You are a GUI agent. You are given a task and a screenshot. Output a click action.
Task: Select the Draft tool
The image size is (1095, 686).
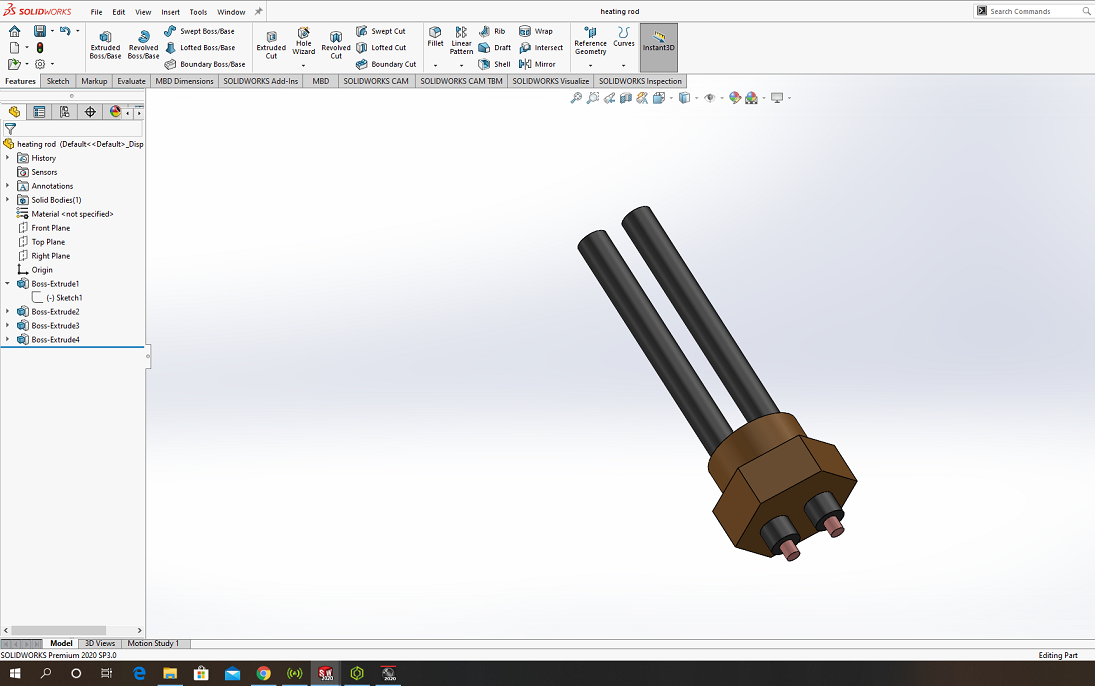494,48
